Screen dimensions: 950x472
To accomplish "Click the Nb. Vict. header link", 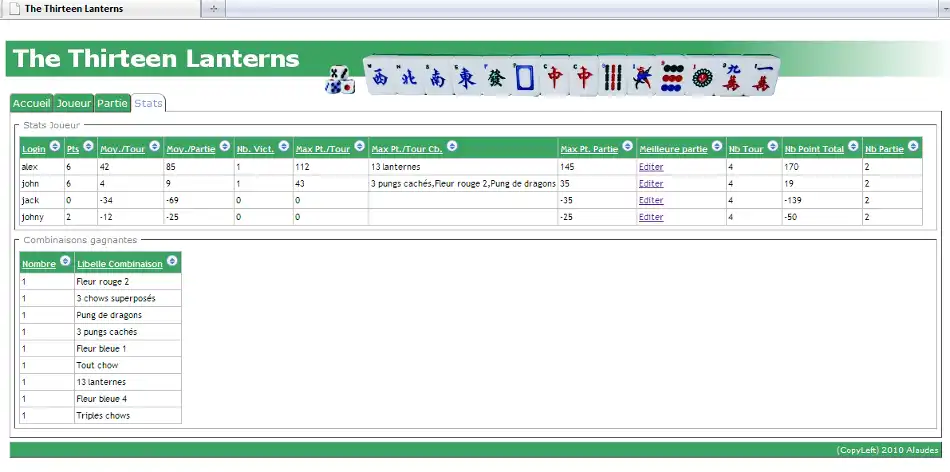I will click(256, 149).
